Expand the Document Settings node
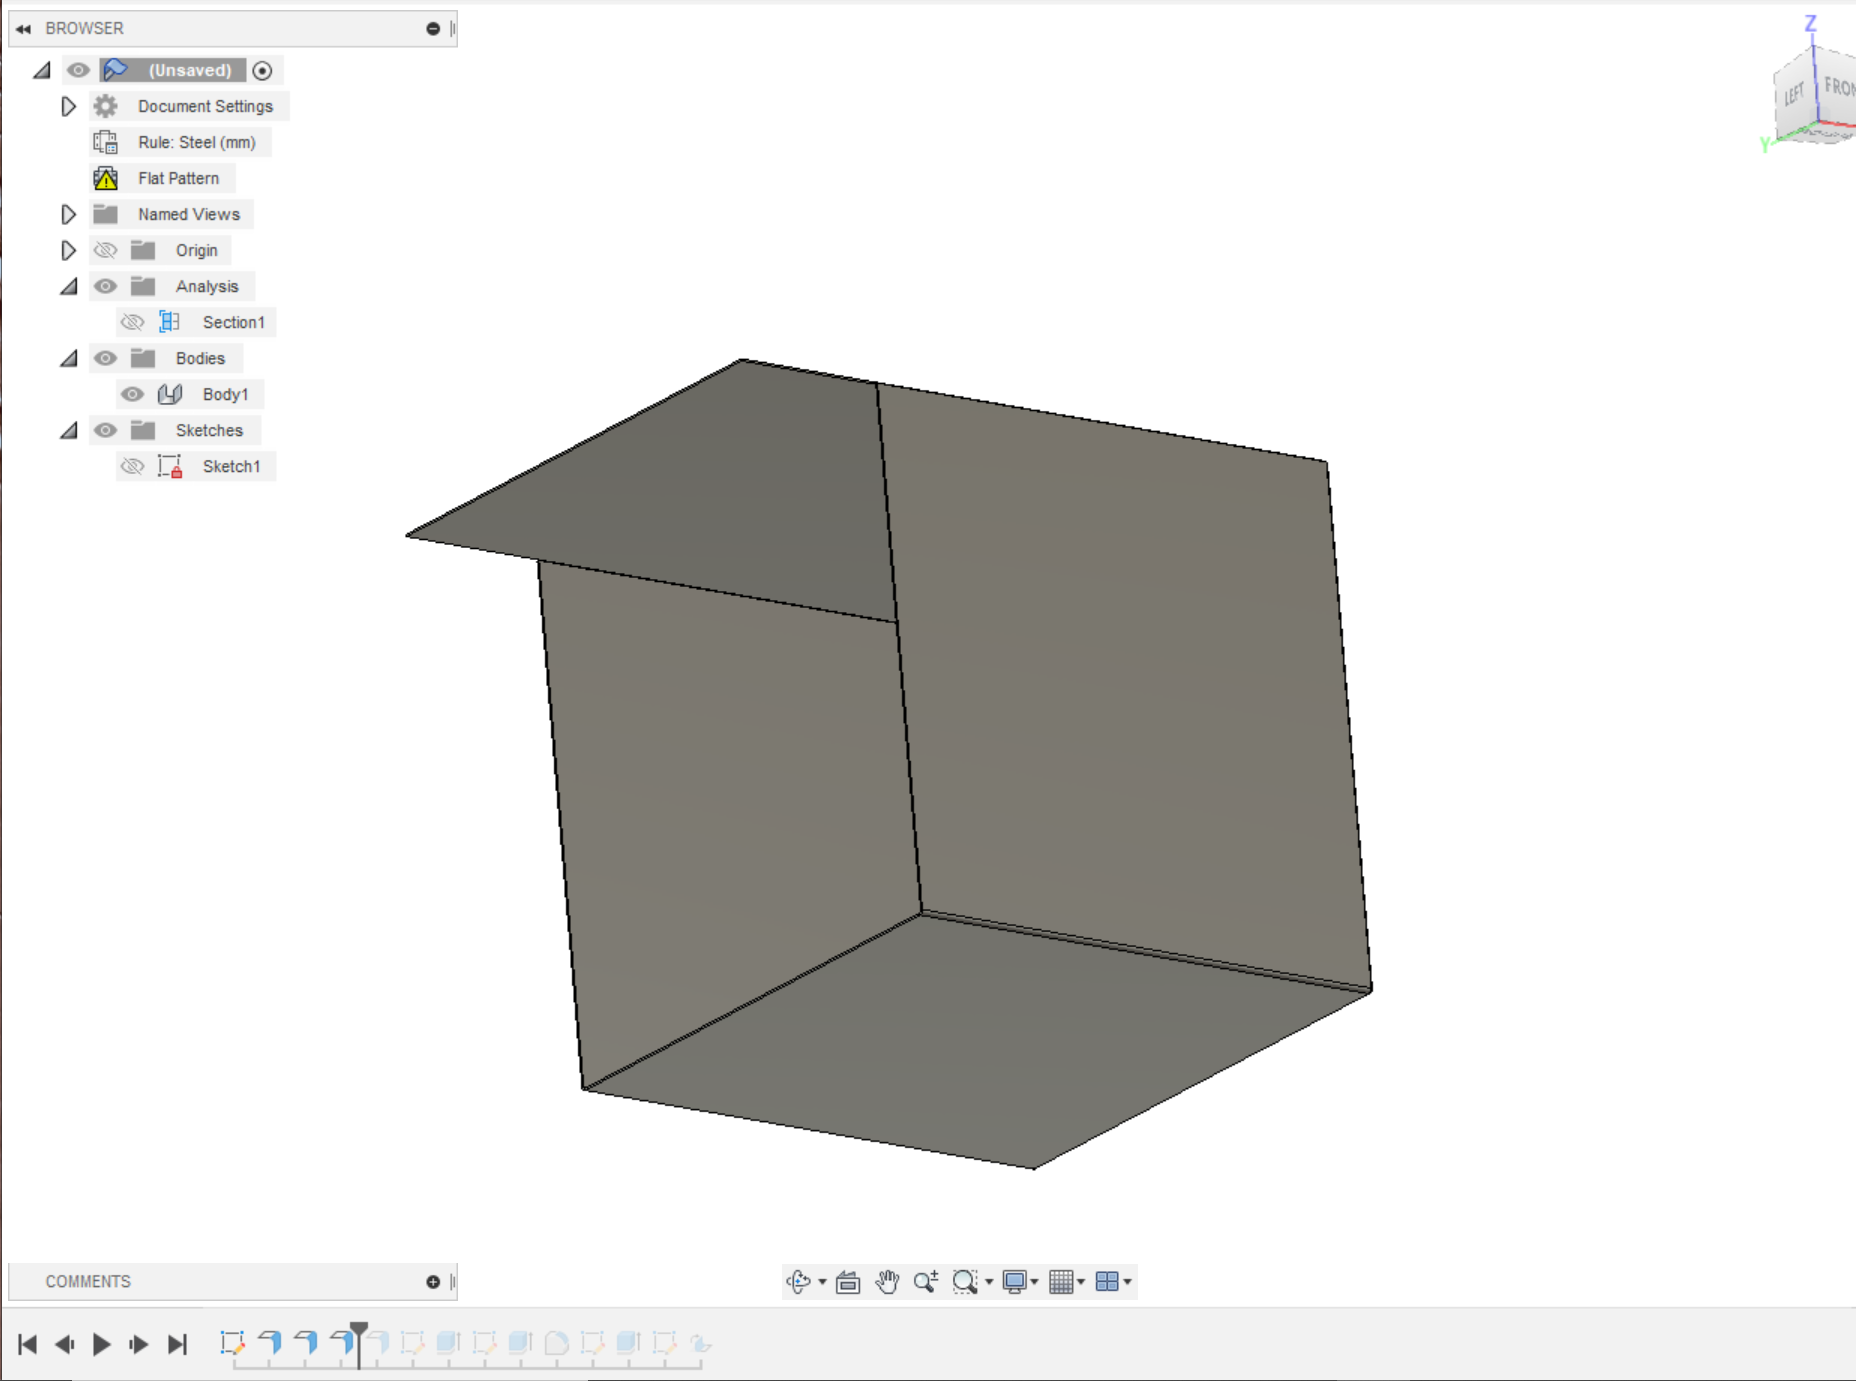The image size is (1856, 1381). pos(68,106)
